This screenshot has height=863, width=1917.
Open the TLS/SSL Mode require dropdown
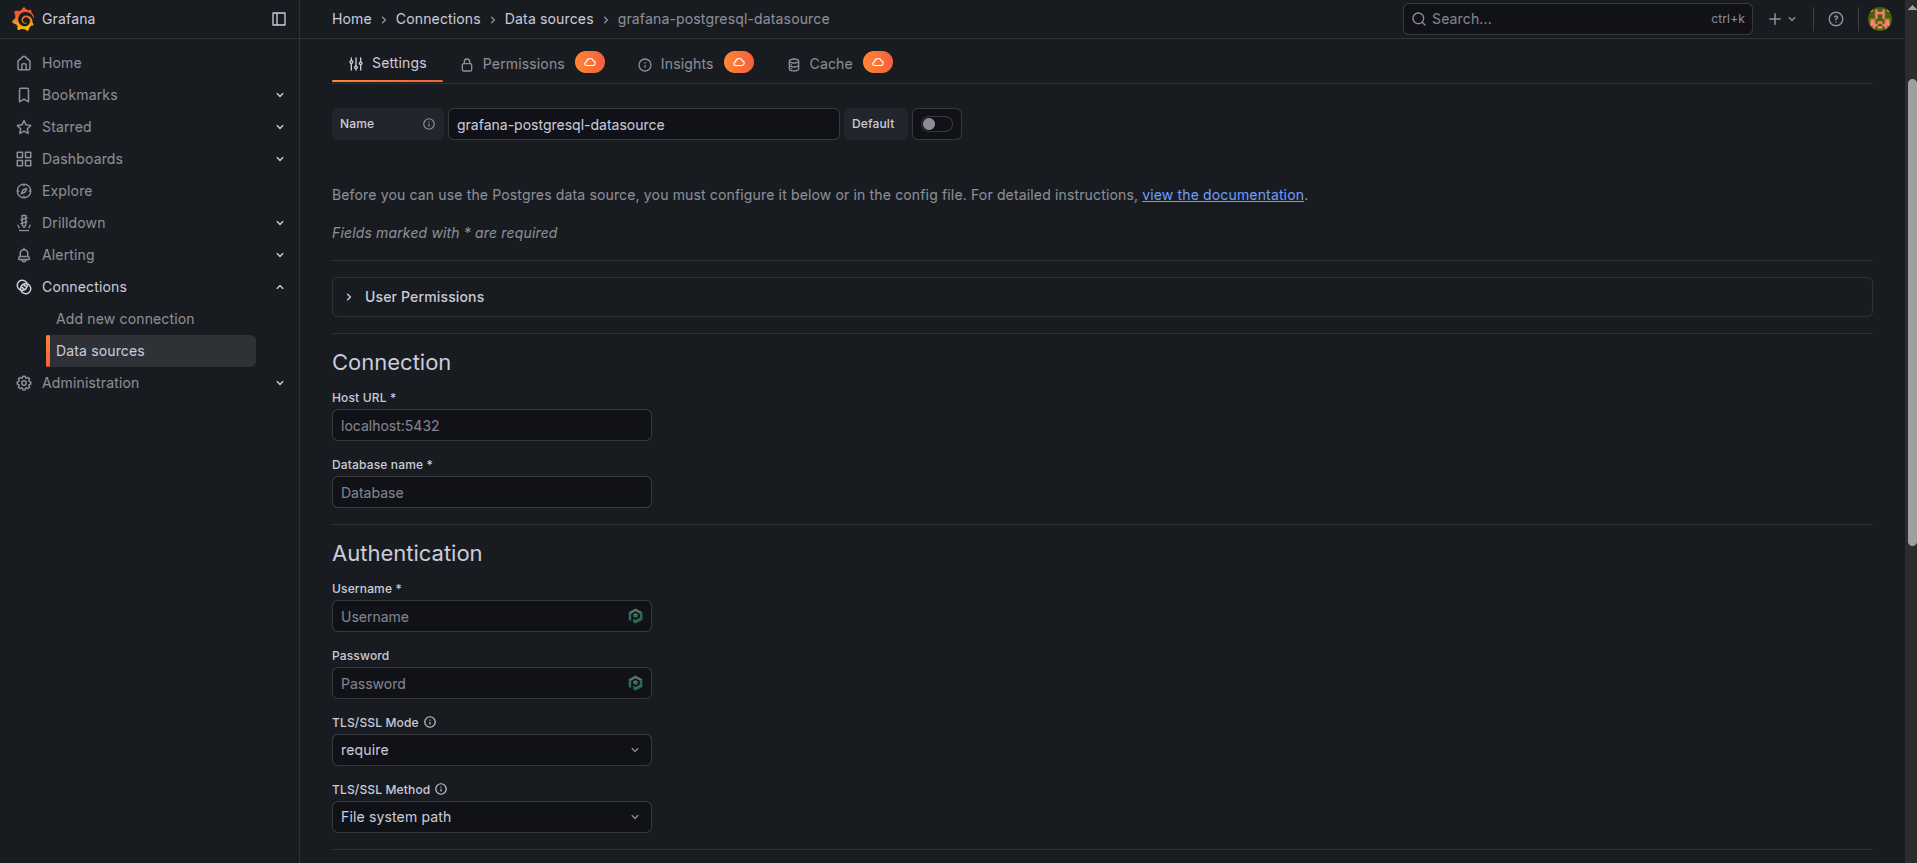pyautogui.click(x=491, y=750)
